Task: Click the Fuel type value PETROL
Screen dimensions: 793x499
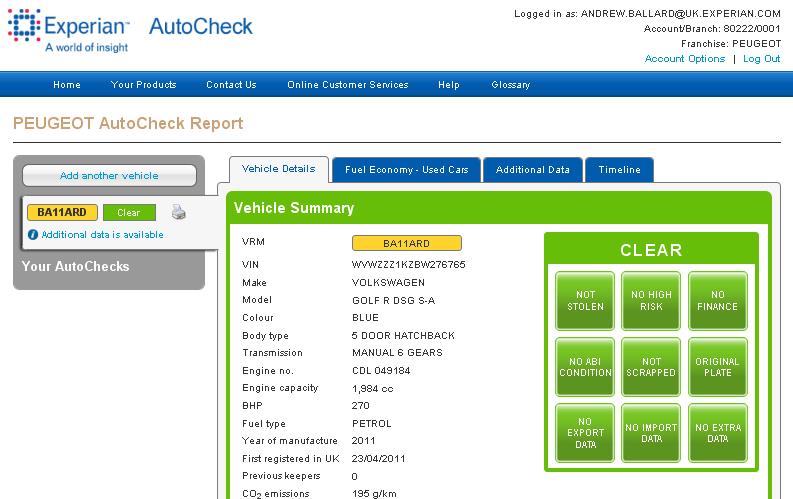Action: (372, 423)
